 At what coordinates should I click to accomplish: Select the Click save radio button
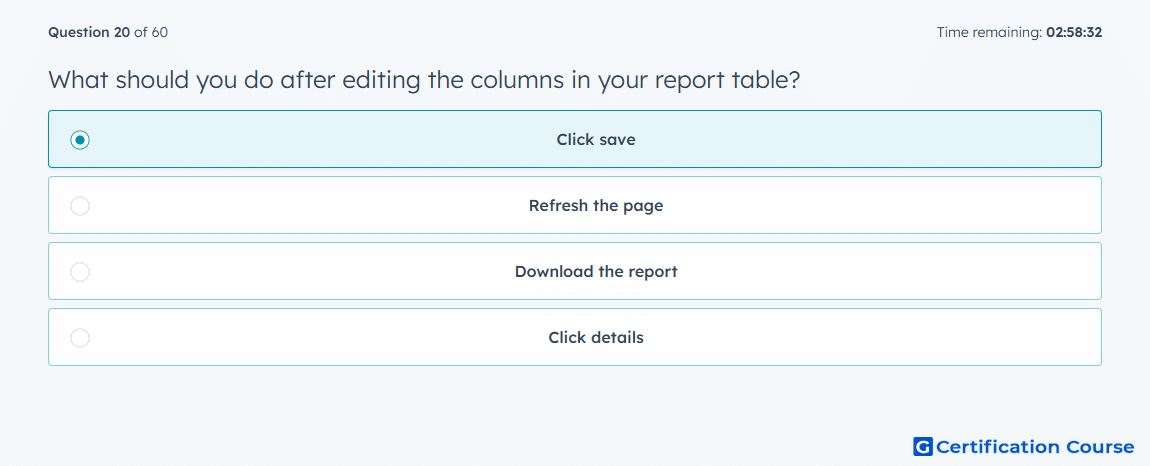point(80,139)
